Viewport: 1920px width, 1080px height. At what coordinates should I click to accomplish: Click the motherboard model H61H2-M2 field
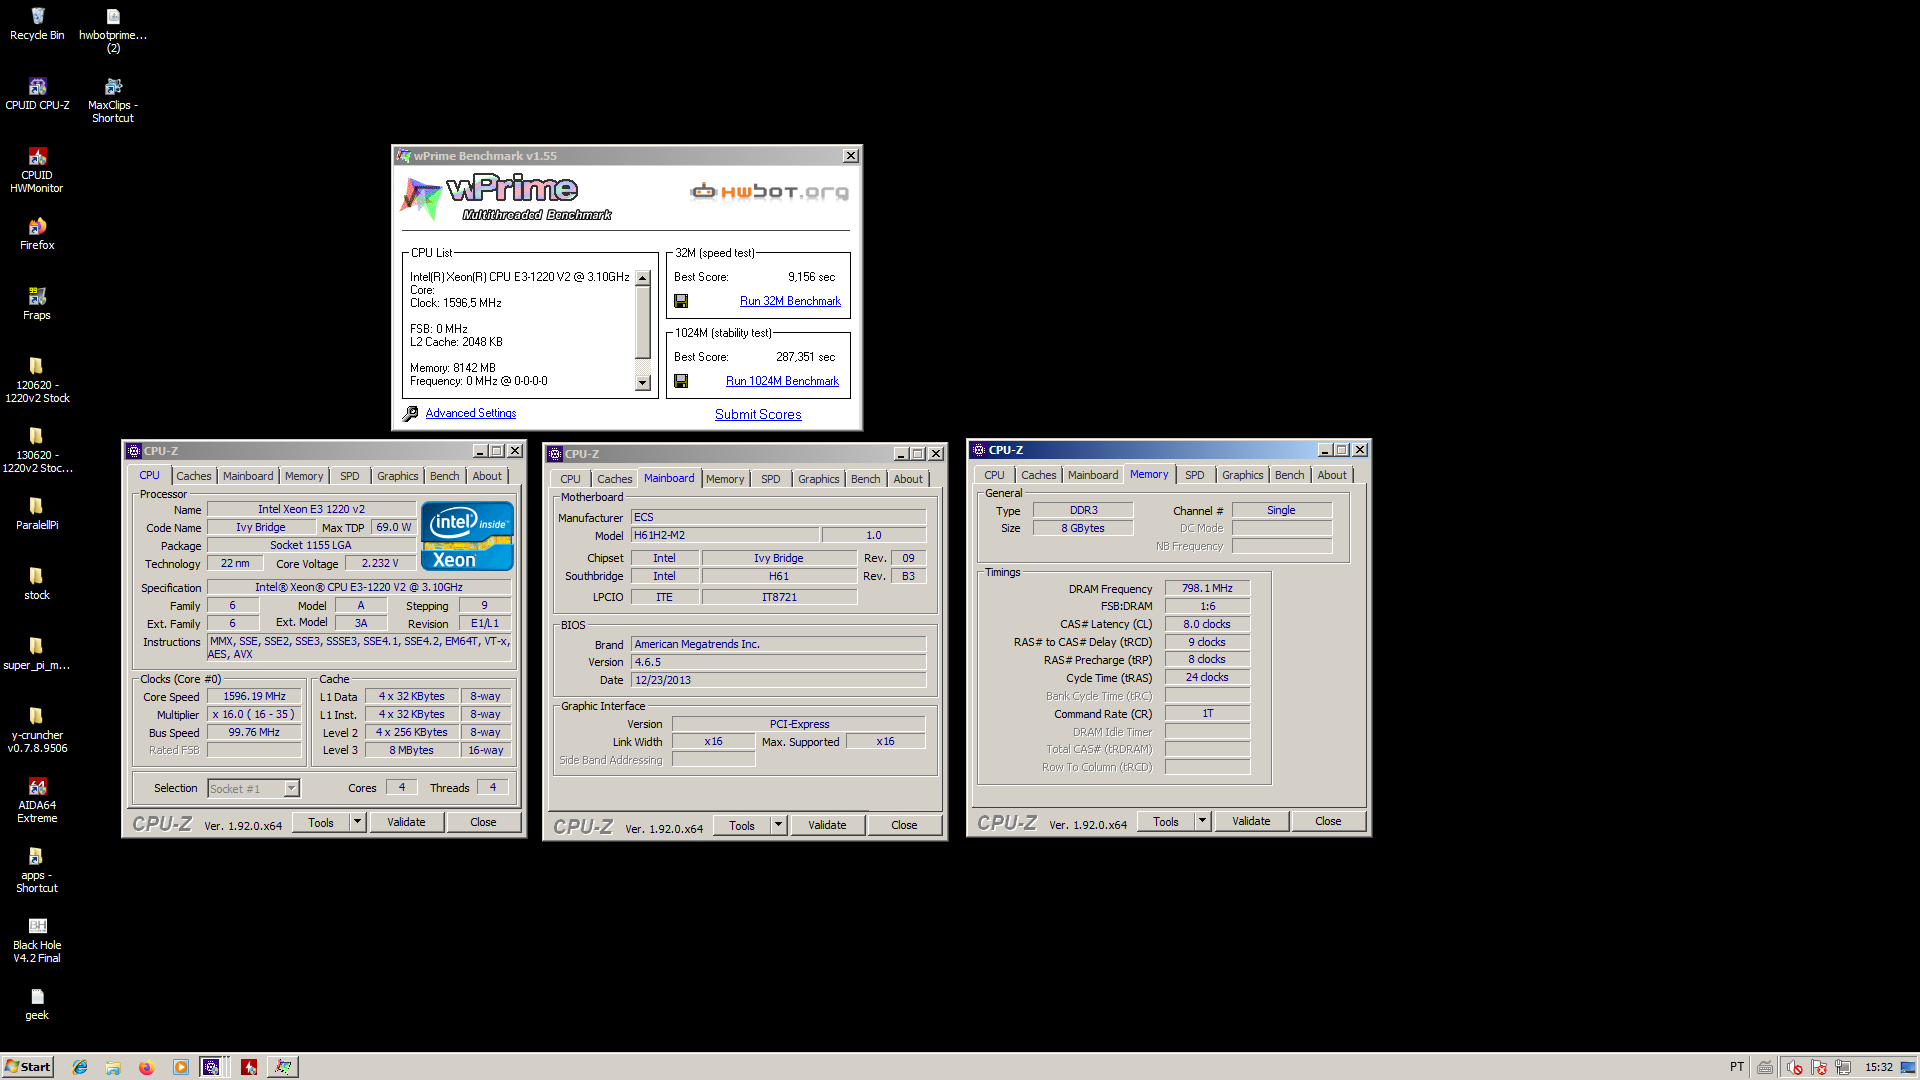[725, 536]
